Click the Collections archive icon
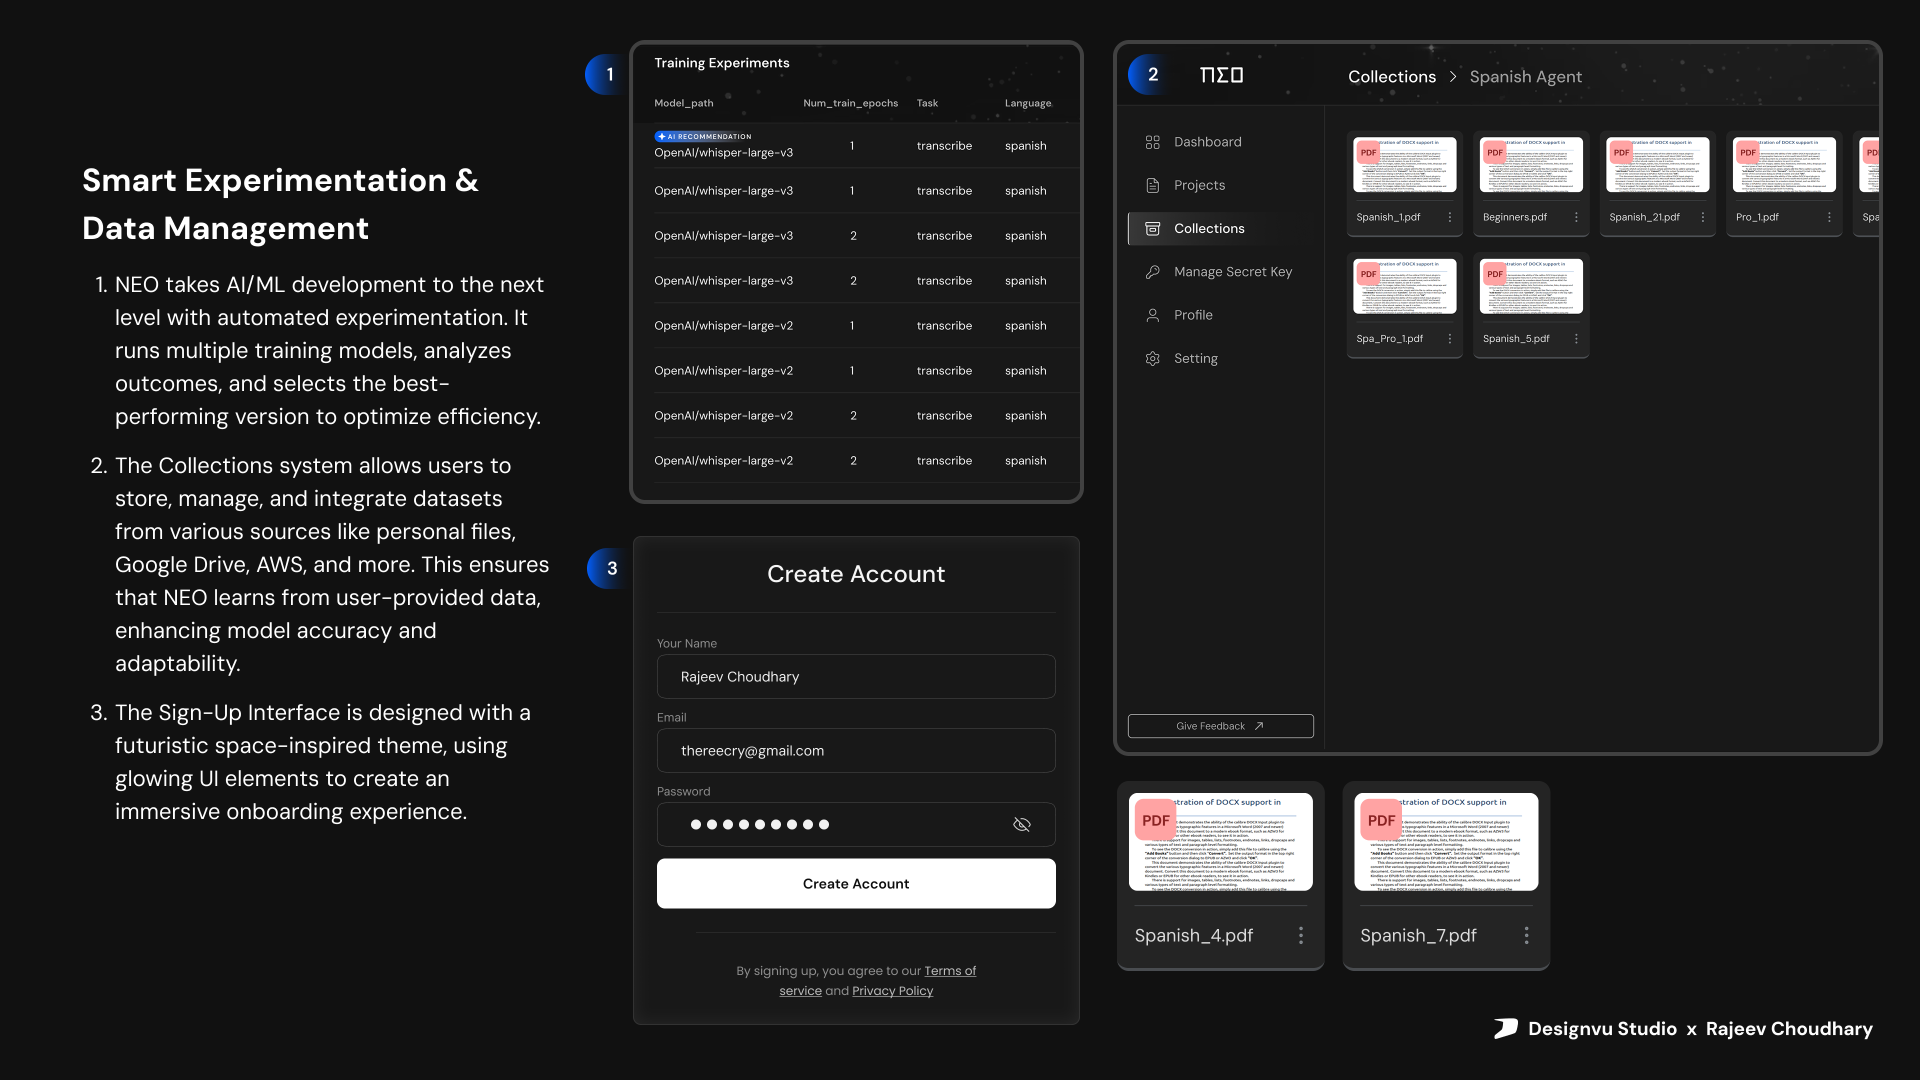Screen dimensions: 1920x1080 (x=1152, y=228)
